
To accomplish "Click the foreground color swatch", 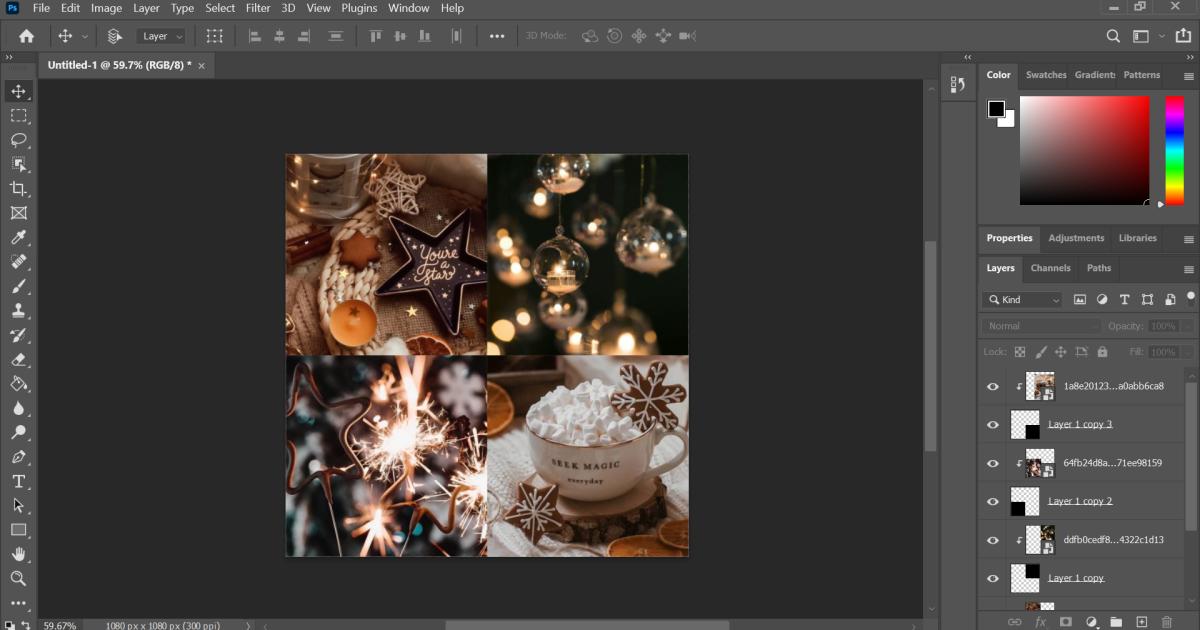I will 997,109.
